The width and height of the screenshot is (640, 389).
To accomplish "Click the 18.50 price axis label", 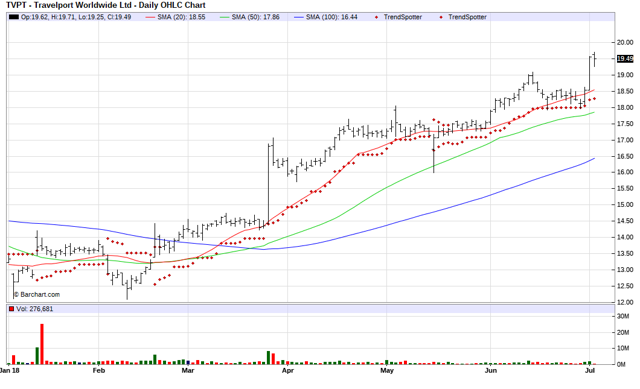I will [625, 91].
